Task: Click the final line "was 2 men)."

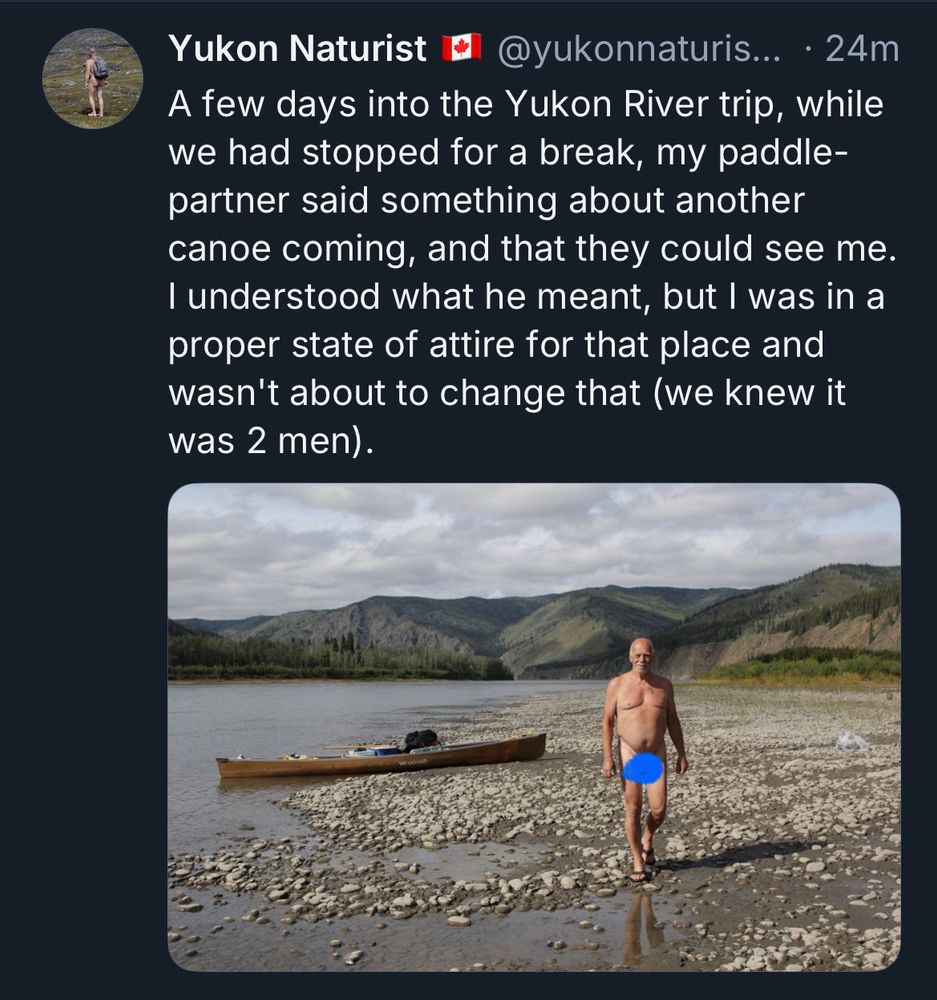Action: [x=270, y=441]
